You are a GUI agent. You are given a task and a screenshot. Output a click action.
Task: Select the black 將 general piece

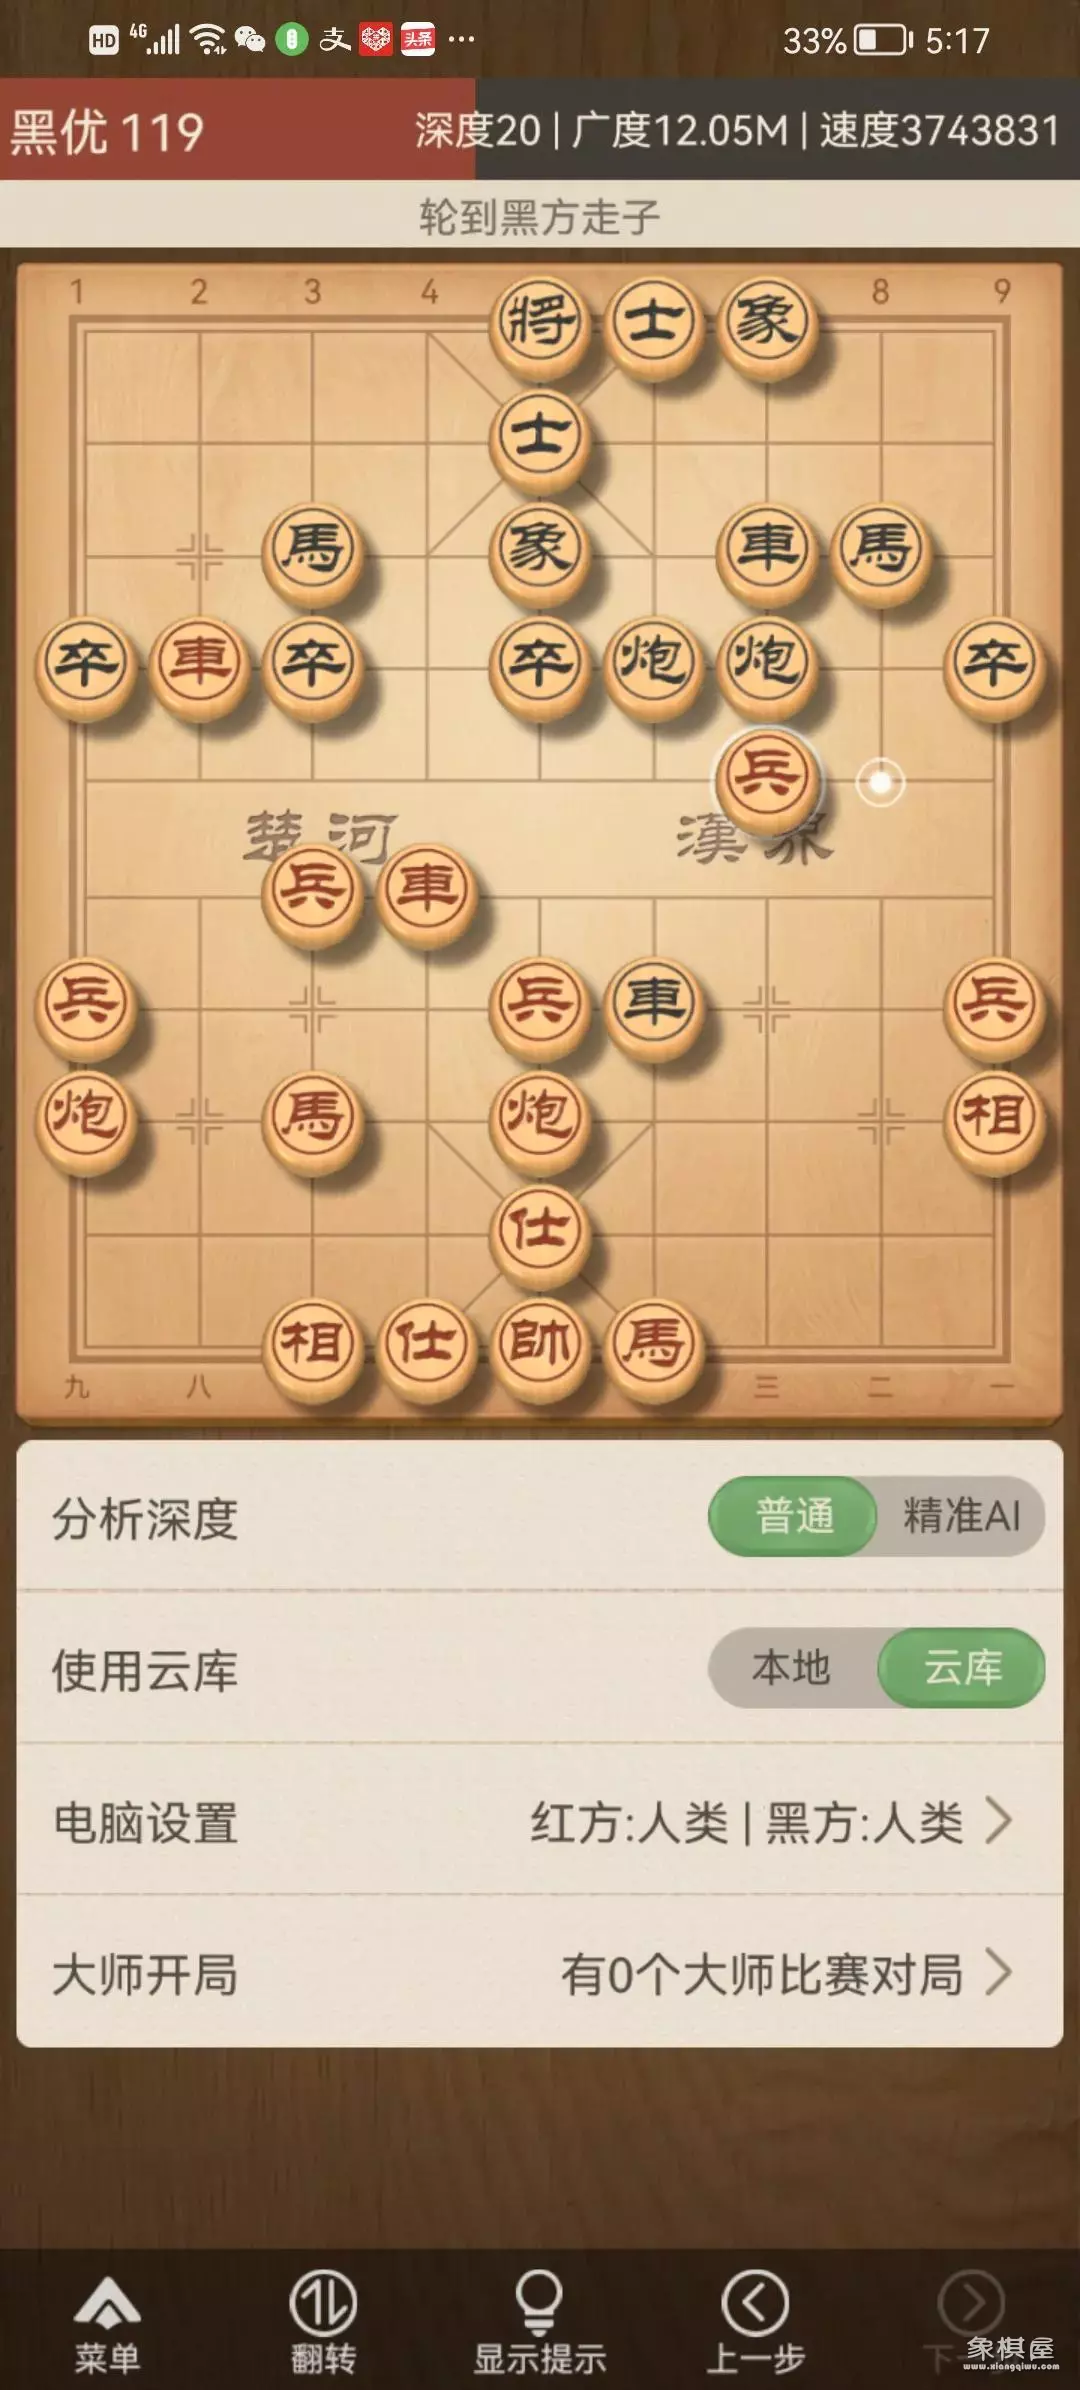coord(539,322)
